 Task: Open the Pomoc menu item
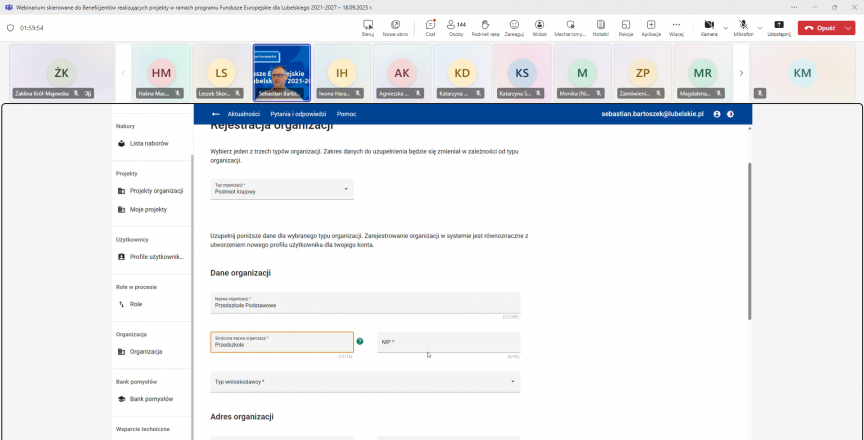(x=347, y=114)
